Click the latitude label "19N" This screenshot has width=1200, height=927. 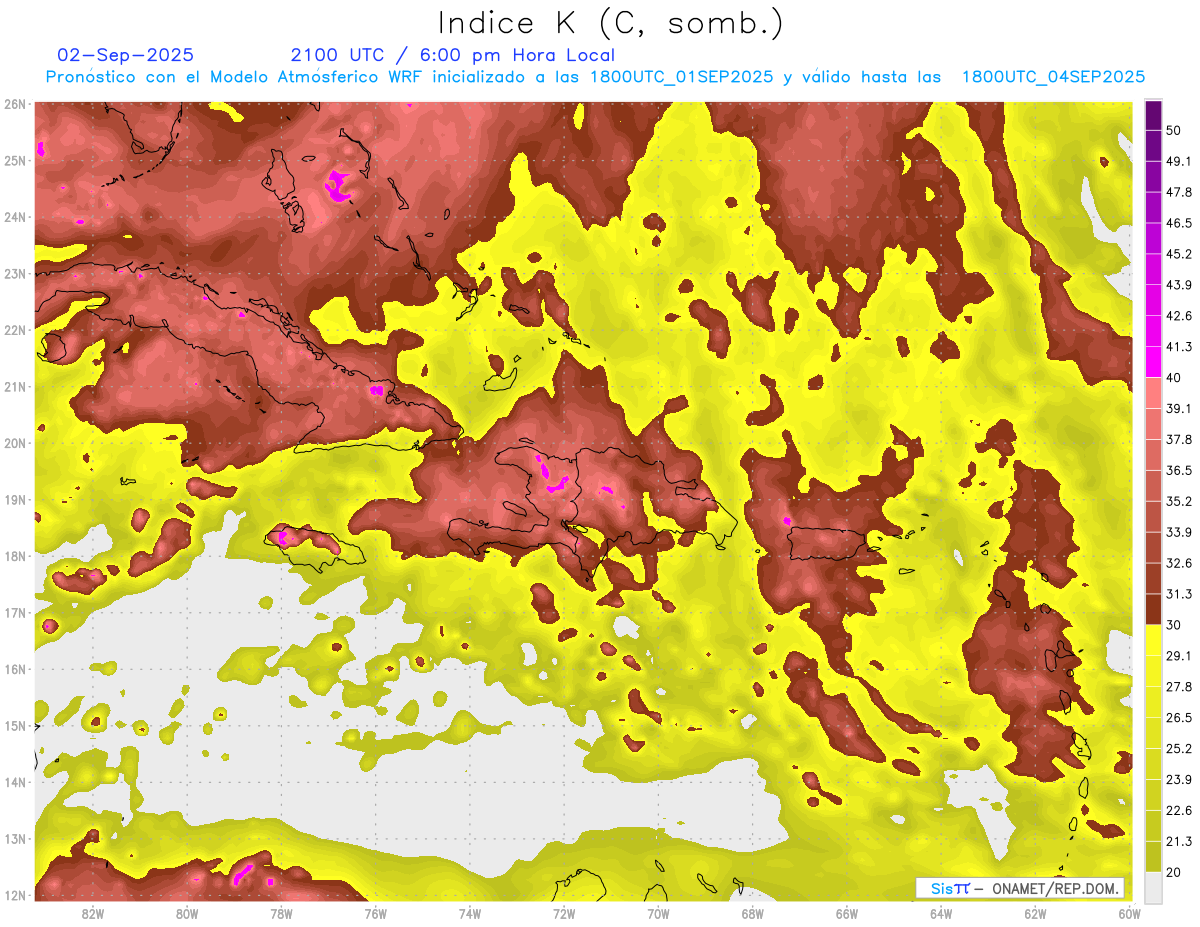click(15, 499)
